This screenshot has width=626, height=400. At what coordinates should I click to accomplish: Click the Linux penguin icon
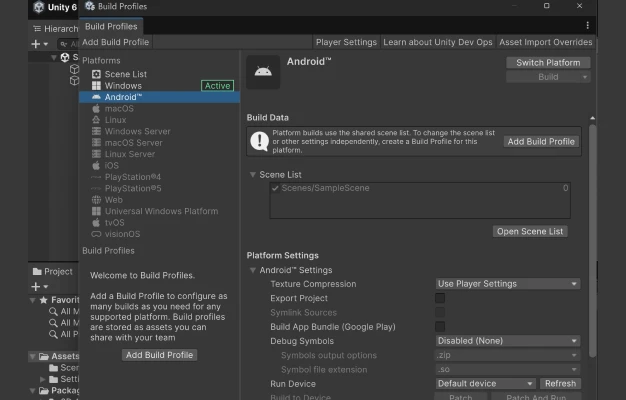[96, 120]
